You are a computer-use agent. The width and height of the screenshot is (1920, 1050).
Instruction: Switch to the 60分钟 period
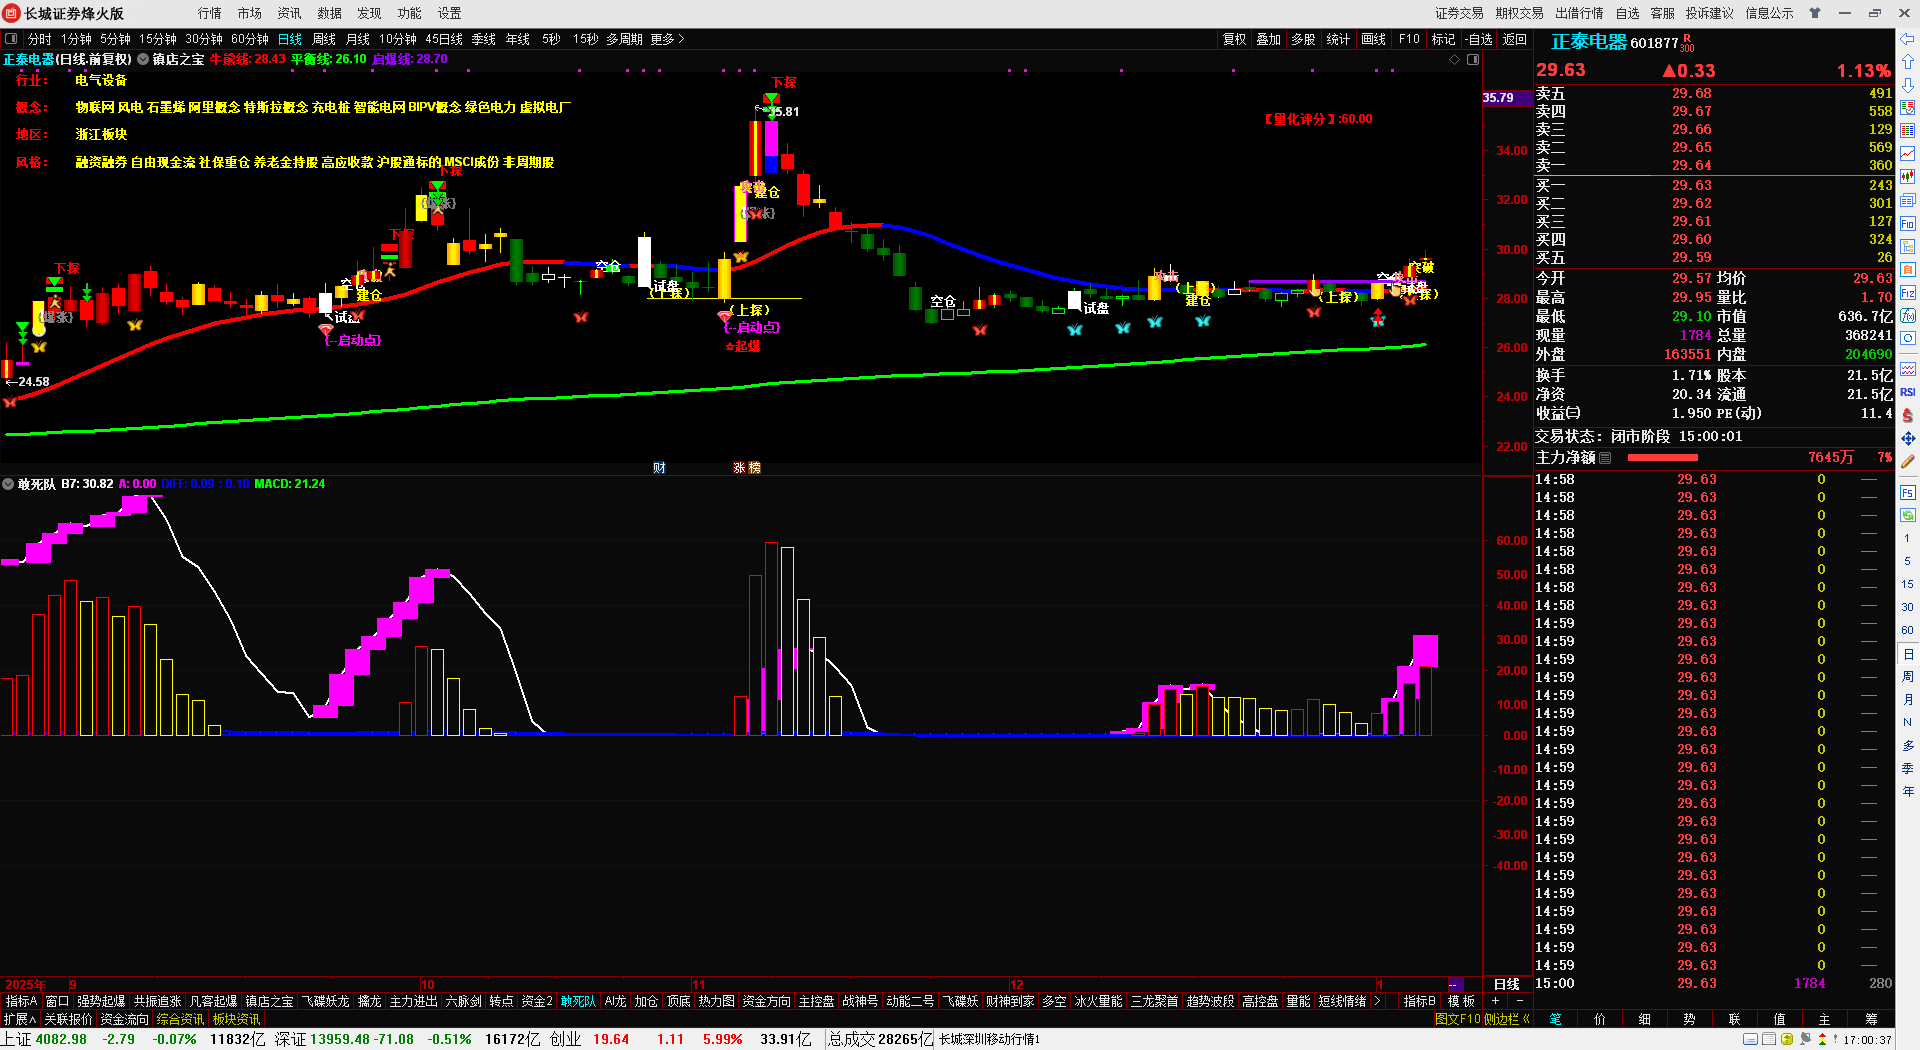[x=250, y=39]
